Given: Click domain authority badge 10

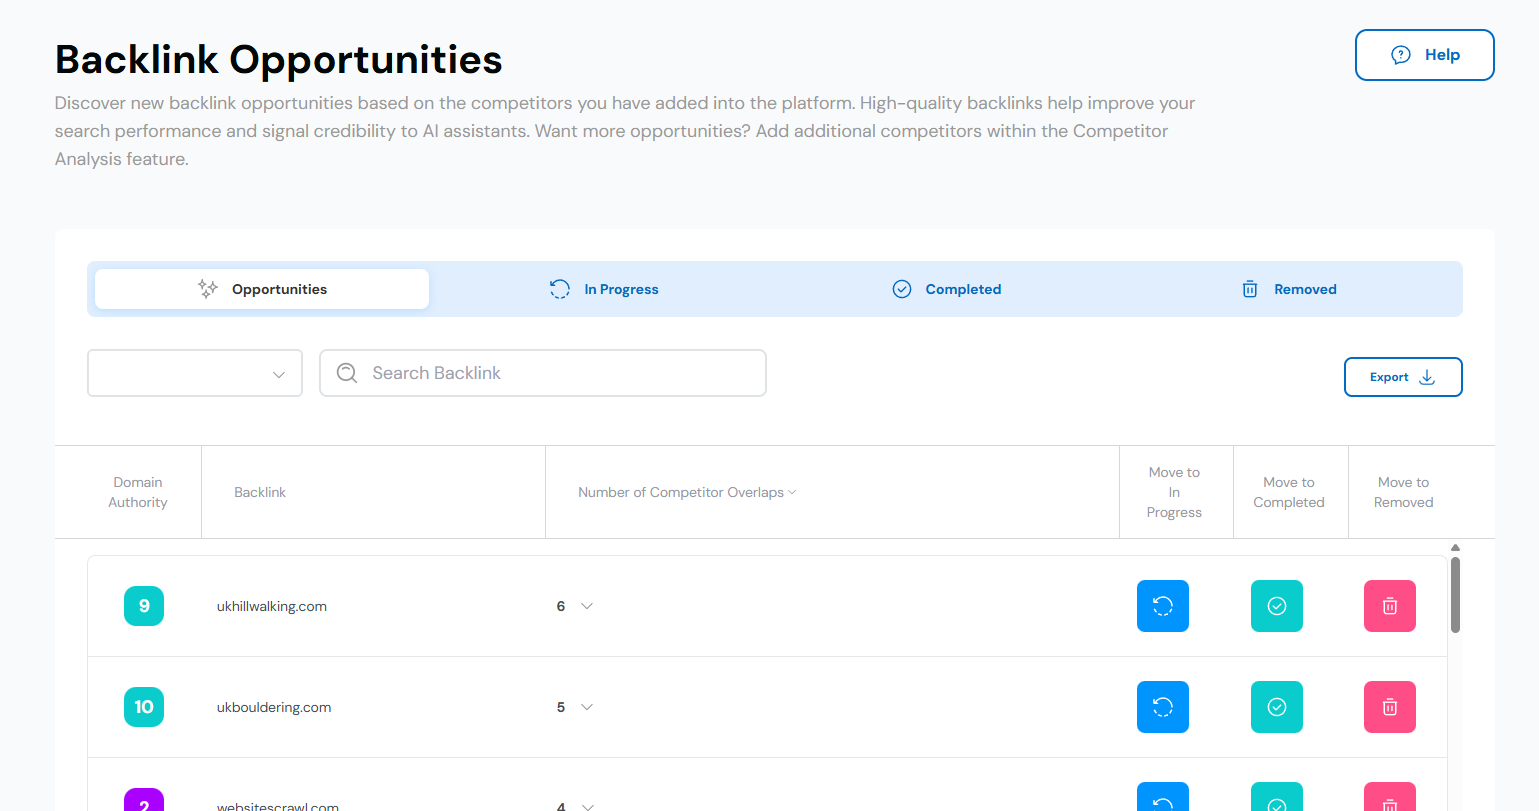Looking at the screenshot, I should coord(144,707).
